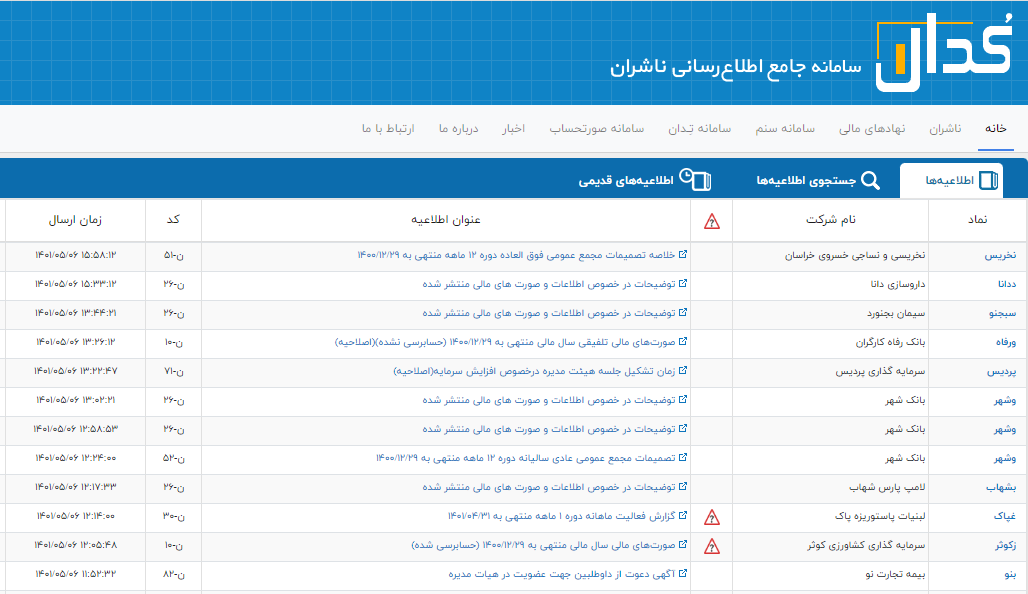Open وشهر's تصمیمات مجمع عمومی عادی سالیانه notice
The height and width of the screenshot is (594, 1028).
[526, 458]
